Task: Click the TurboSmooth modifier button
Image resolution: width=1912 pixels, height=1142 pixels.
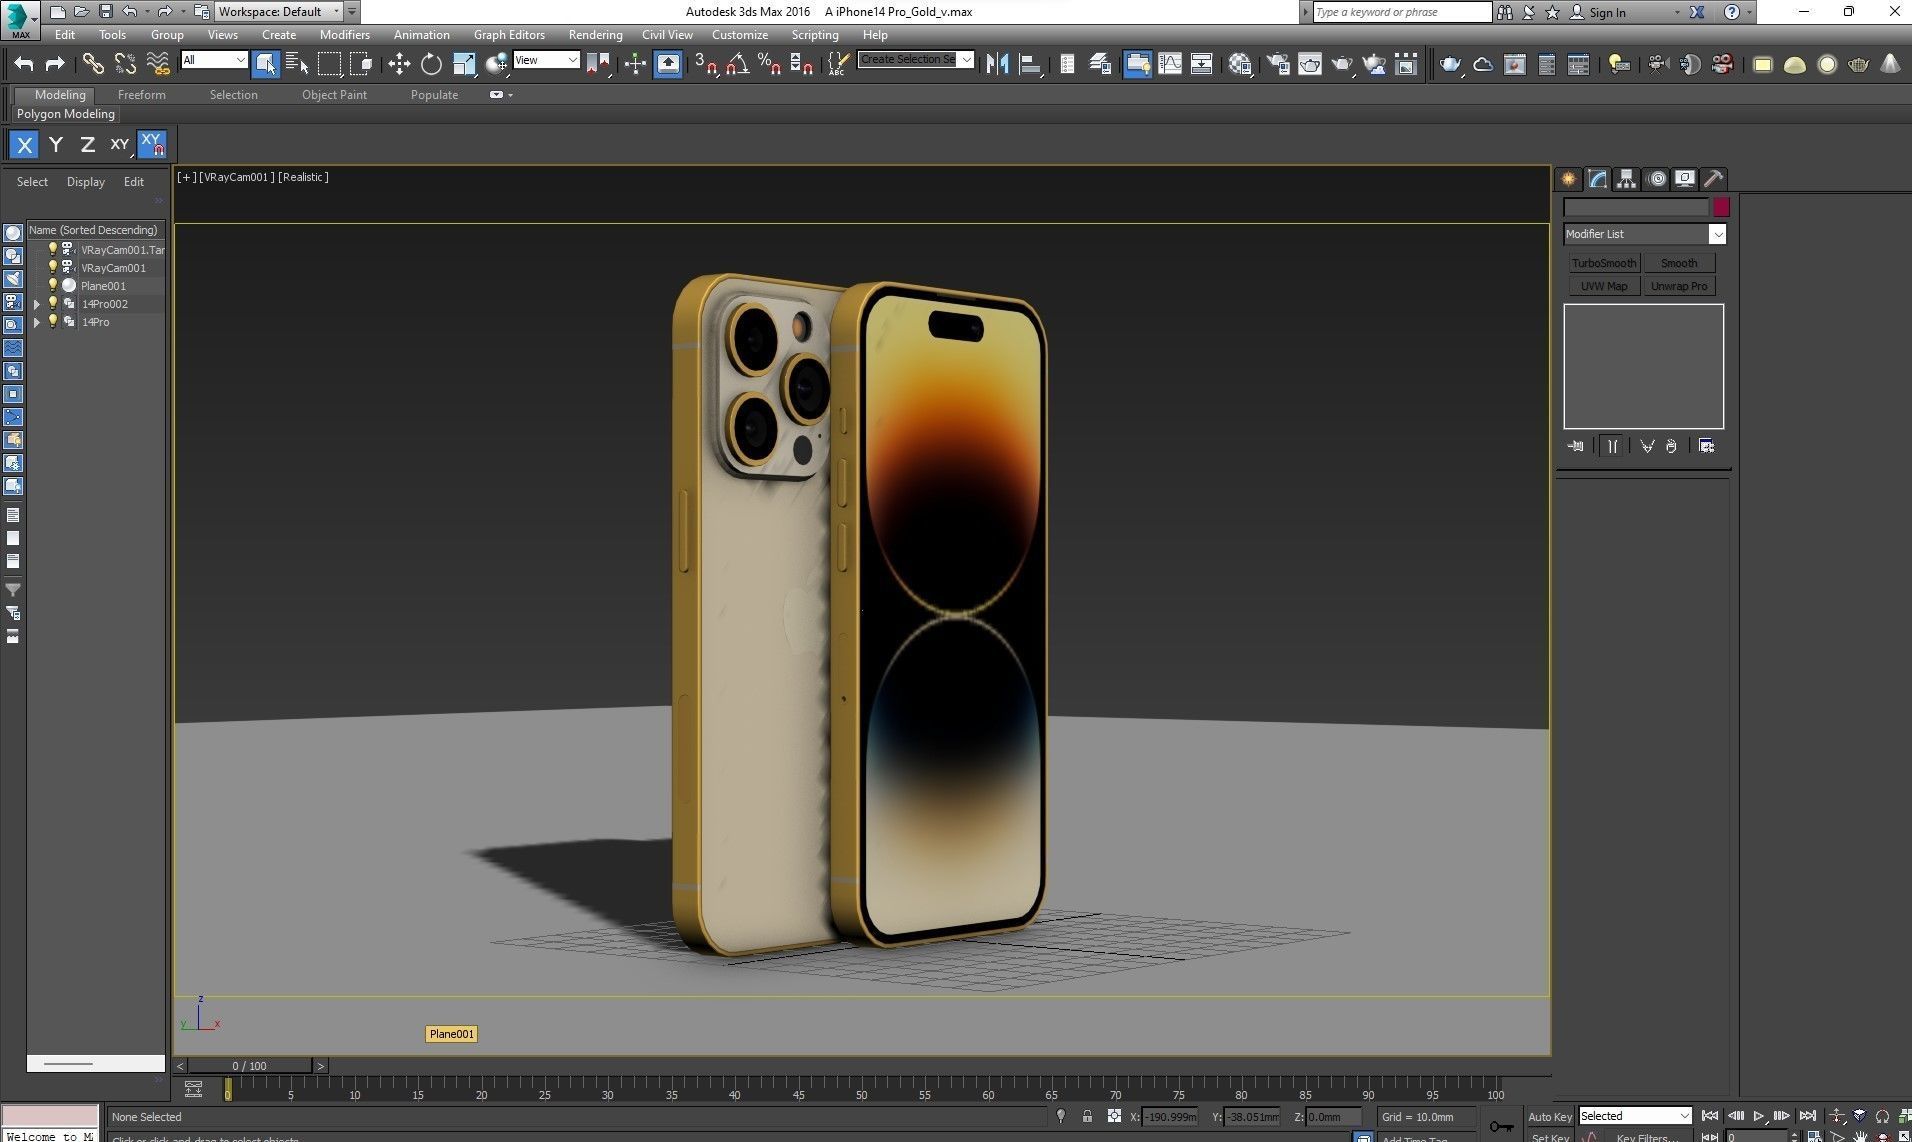Action: 1604,263
